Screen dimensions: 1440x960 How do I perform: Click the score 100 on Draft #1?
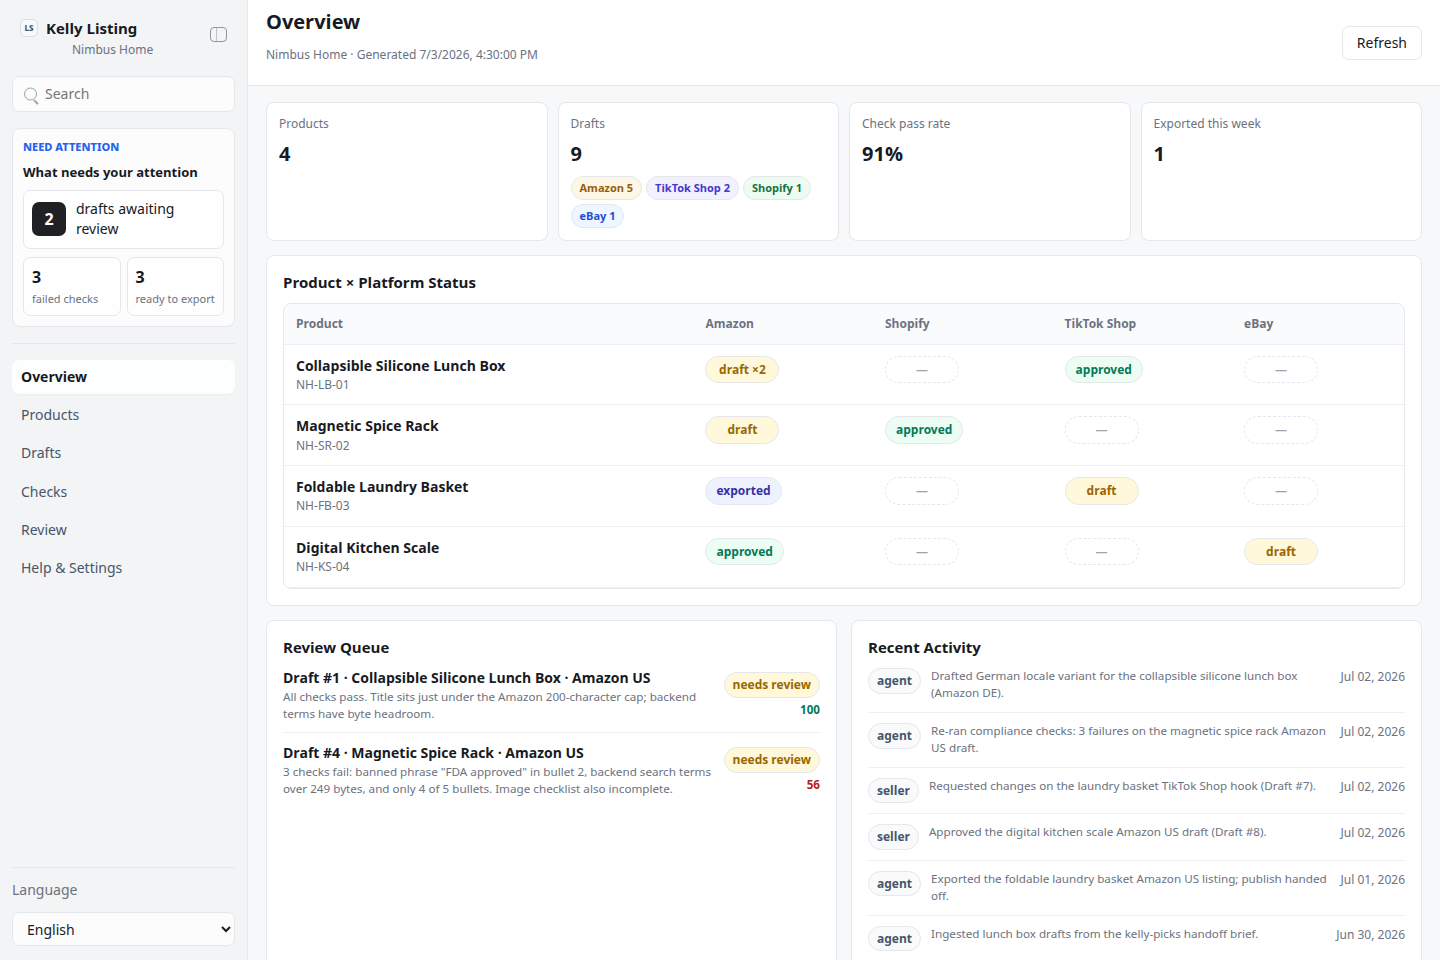[x=810, y=710]
